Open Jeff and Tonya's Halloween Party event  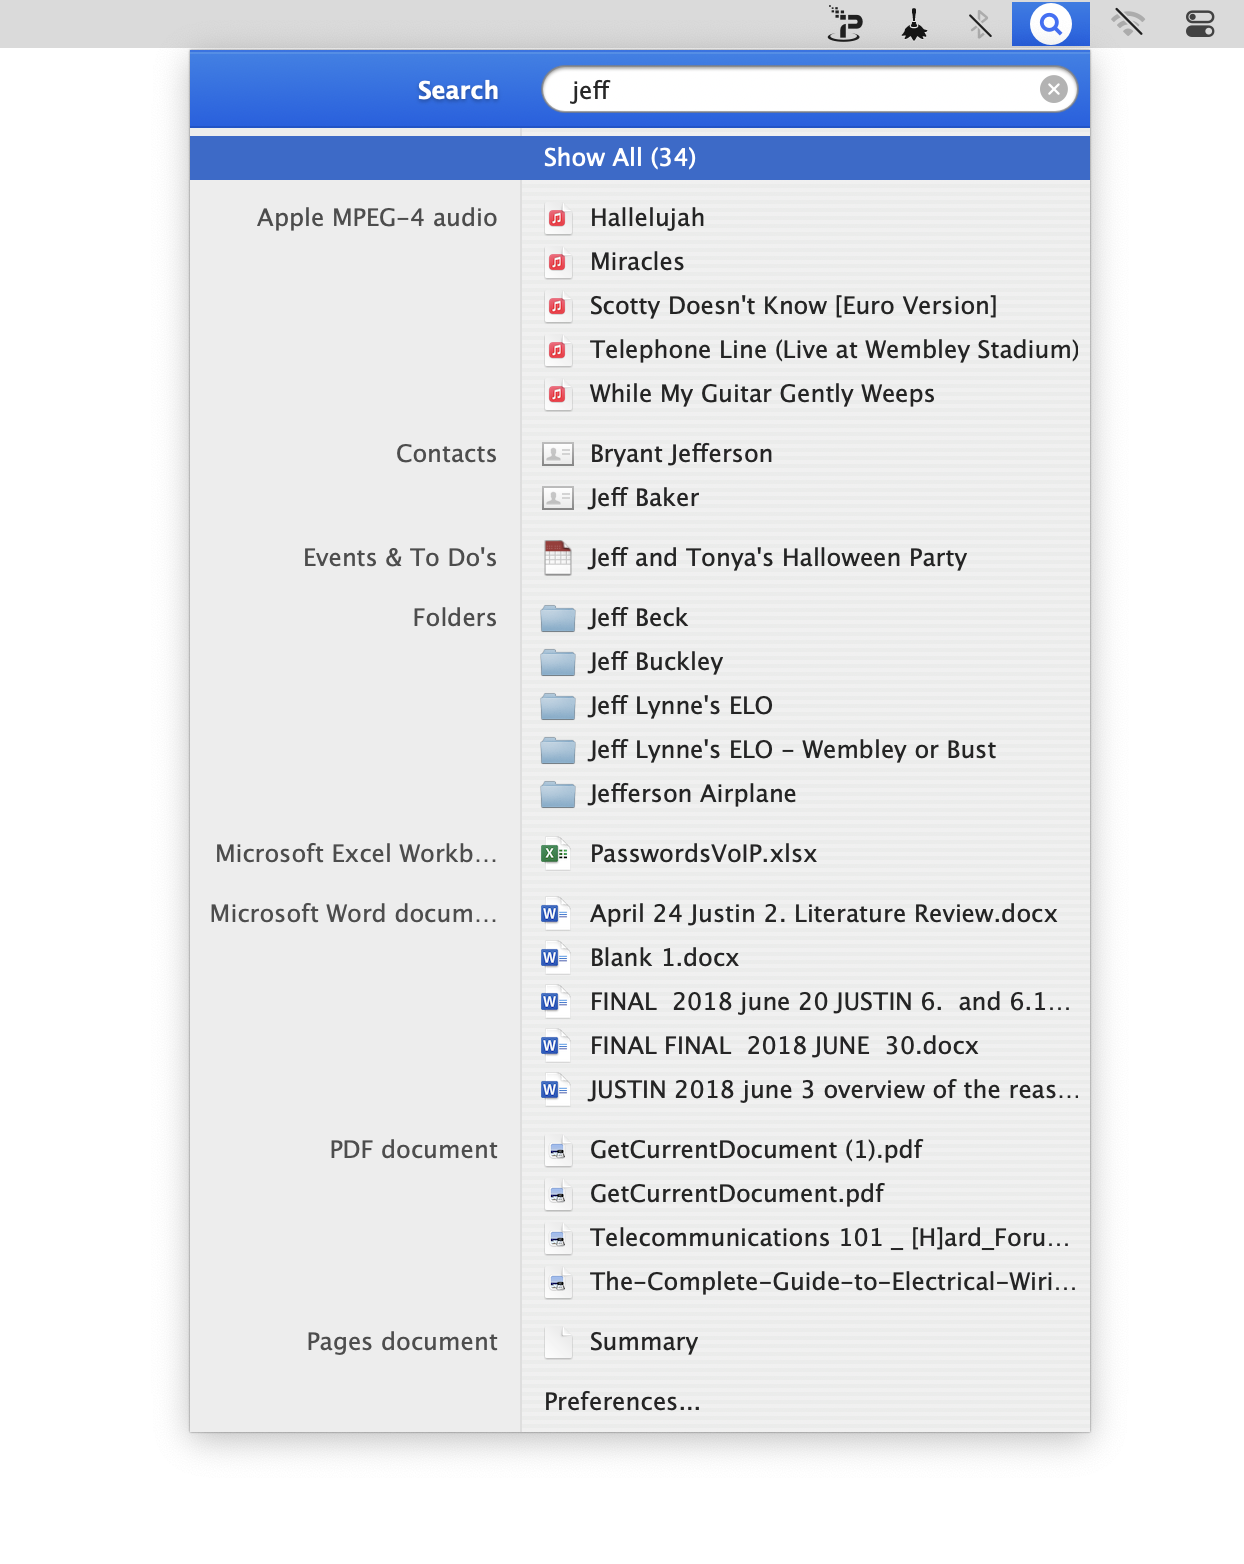[x=777, y=558]
